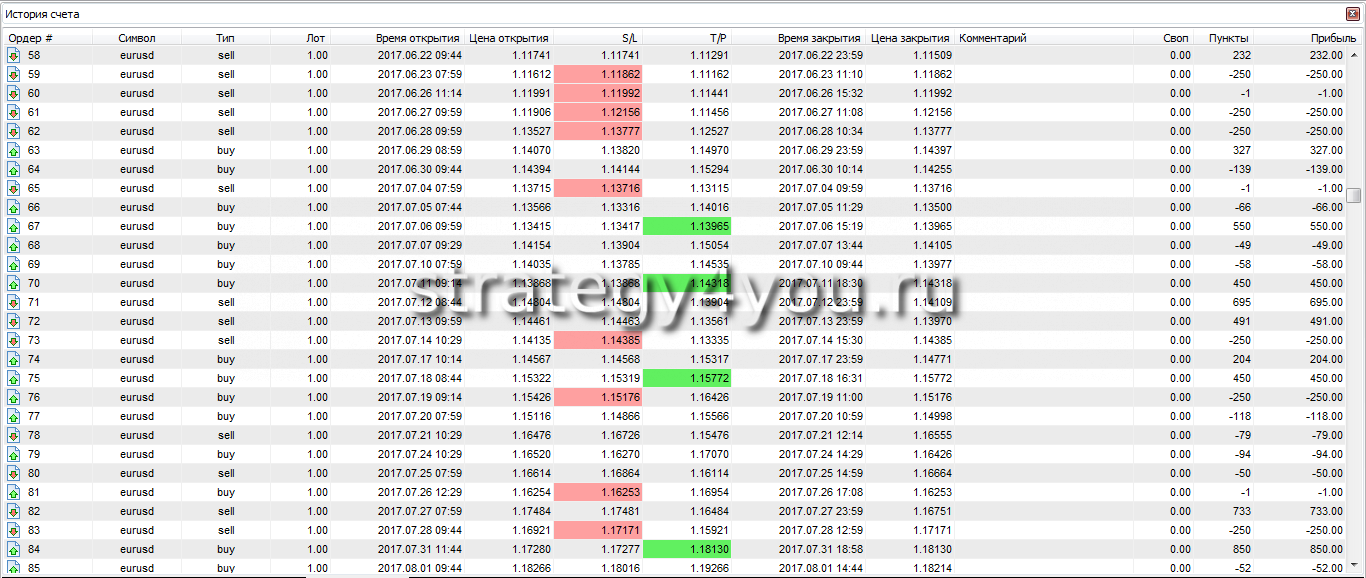1366x578 pixels.
Task: Click the Пункты column header
Action: [x=1228, y=38]
